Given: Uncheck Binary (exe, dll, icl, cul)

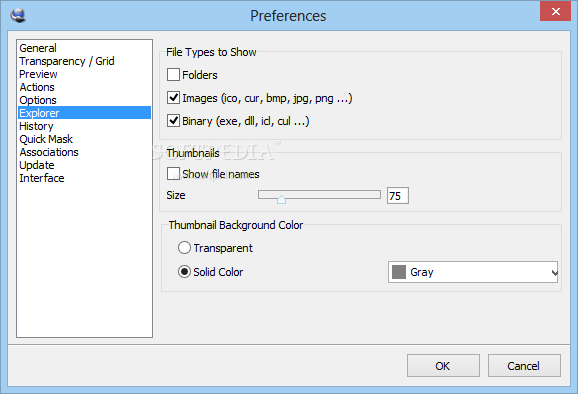Looking at the screenshot, I should point(173,121).
